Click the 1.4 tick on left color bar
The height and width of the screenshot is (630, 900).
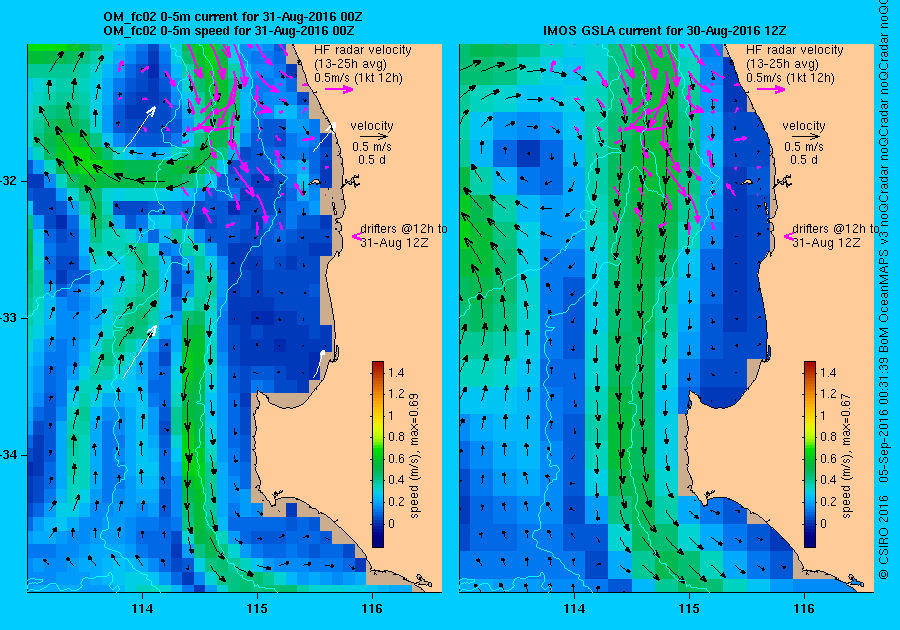pyautogui.click(x=396, y=373)
